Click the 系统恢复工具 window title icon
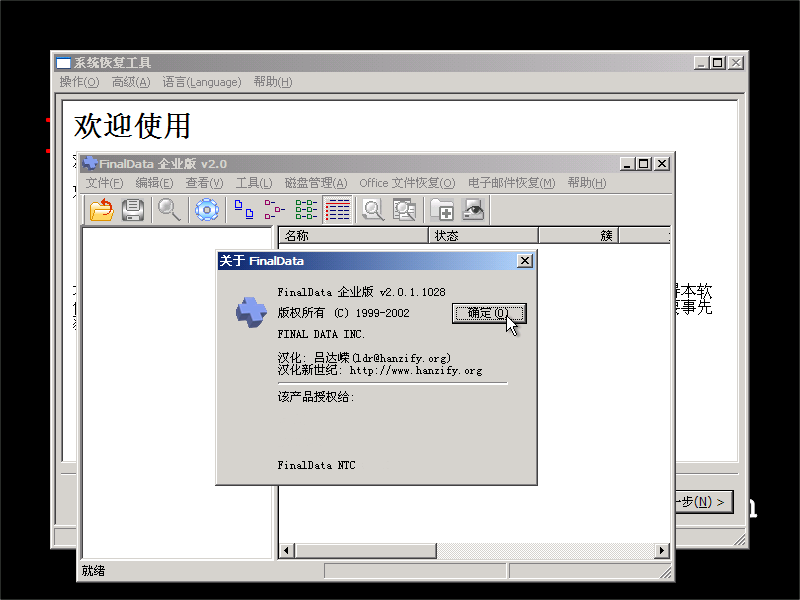800x600 pixels. tap(63, 63)
